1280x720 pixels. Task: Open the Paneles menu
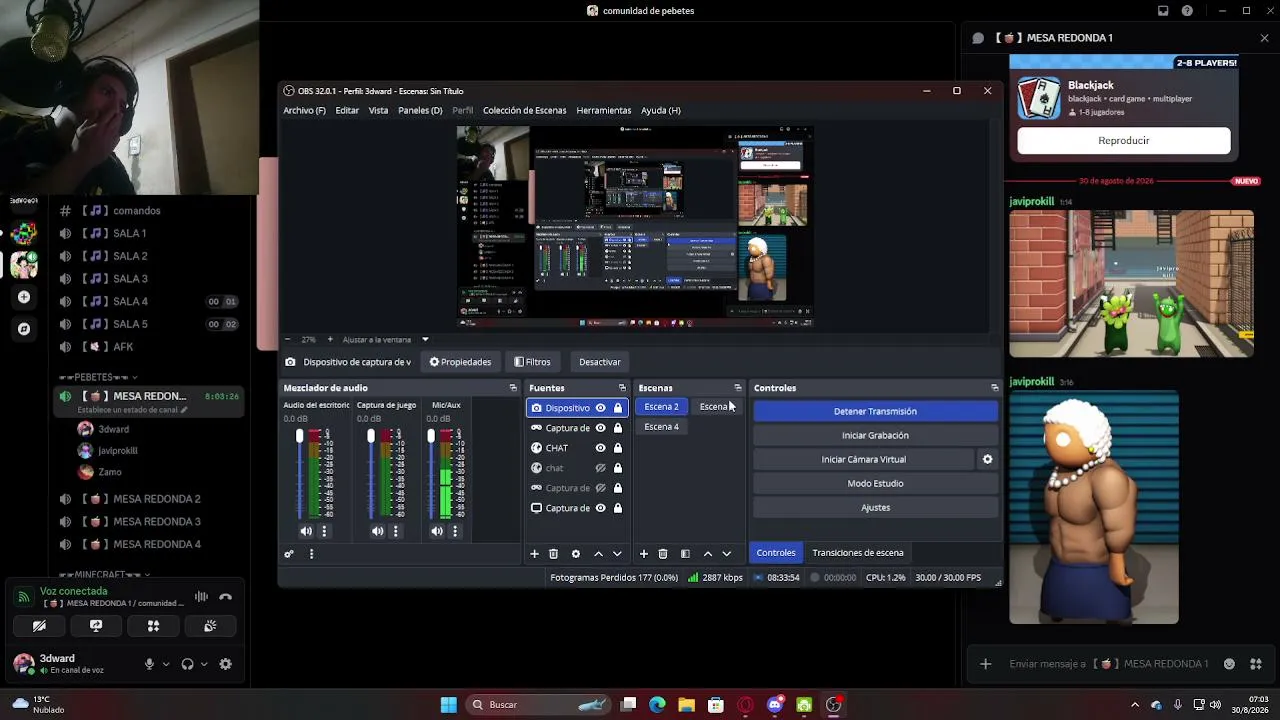[x=420, y=110]
